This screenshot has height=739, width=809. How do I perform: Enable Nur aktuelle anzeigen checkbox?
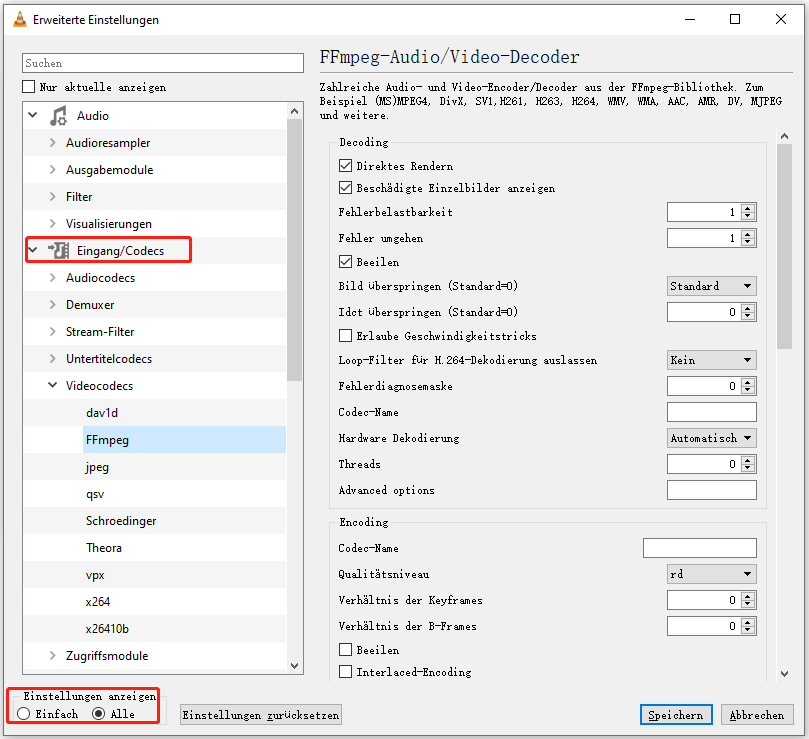[x=29, y=87]
